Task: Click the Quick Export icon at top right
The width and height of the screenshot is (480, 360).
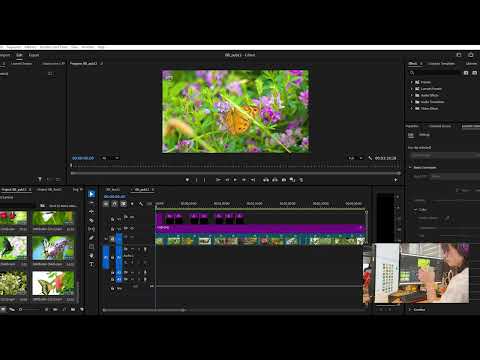Action: tap(471, 55)
